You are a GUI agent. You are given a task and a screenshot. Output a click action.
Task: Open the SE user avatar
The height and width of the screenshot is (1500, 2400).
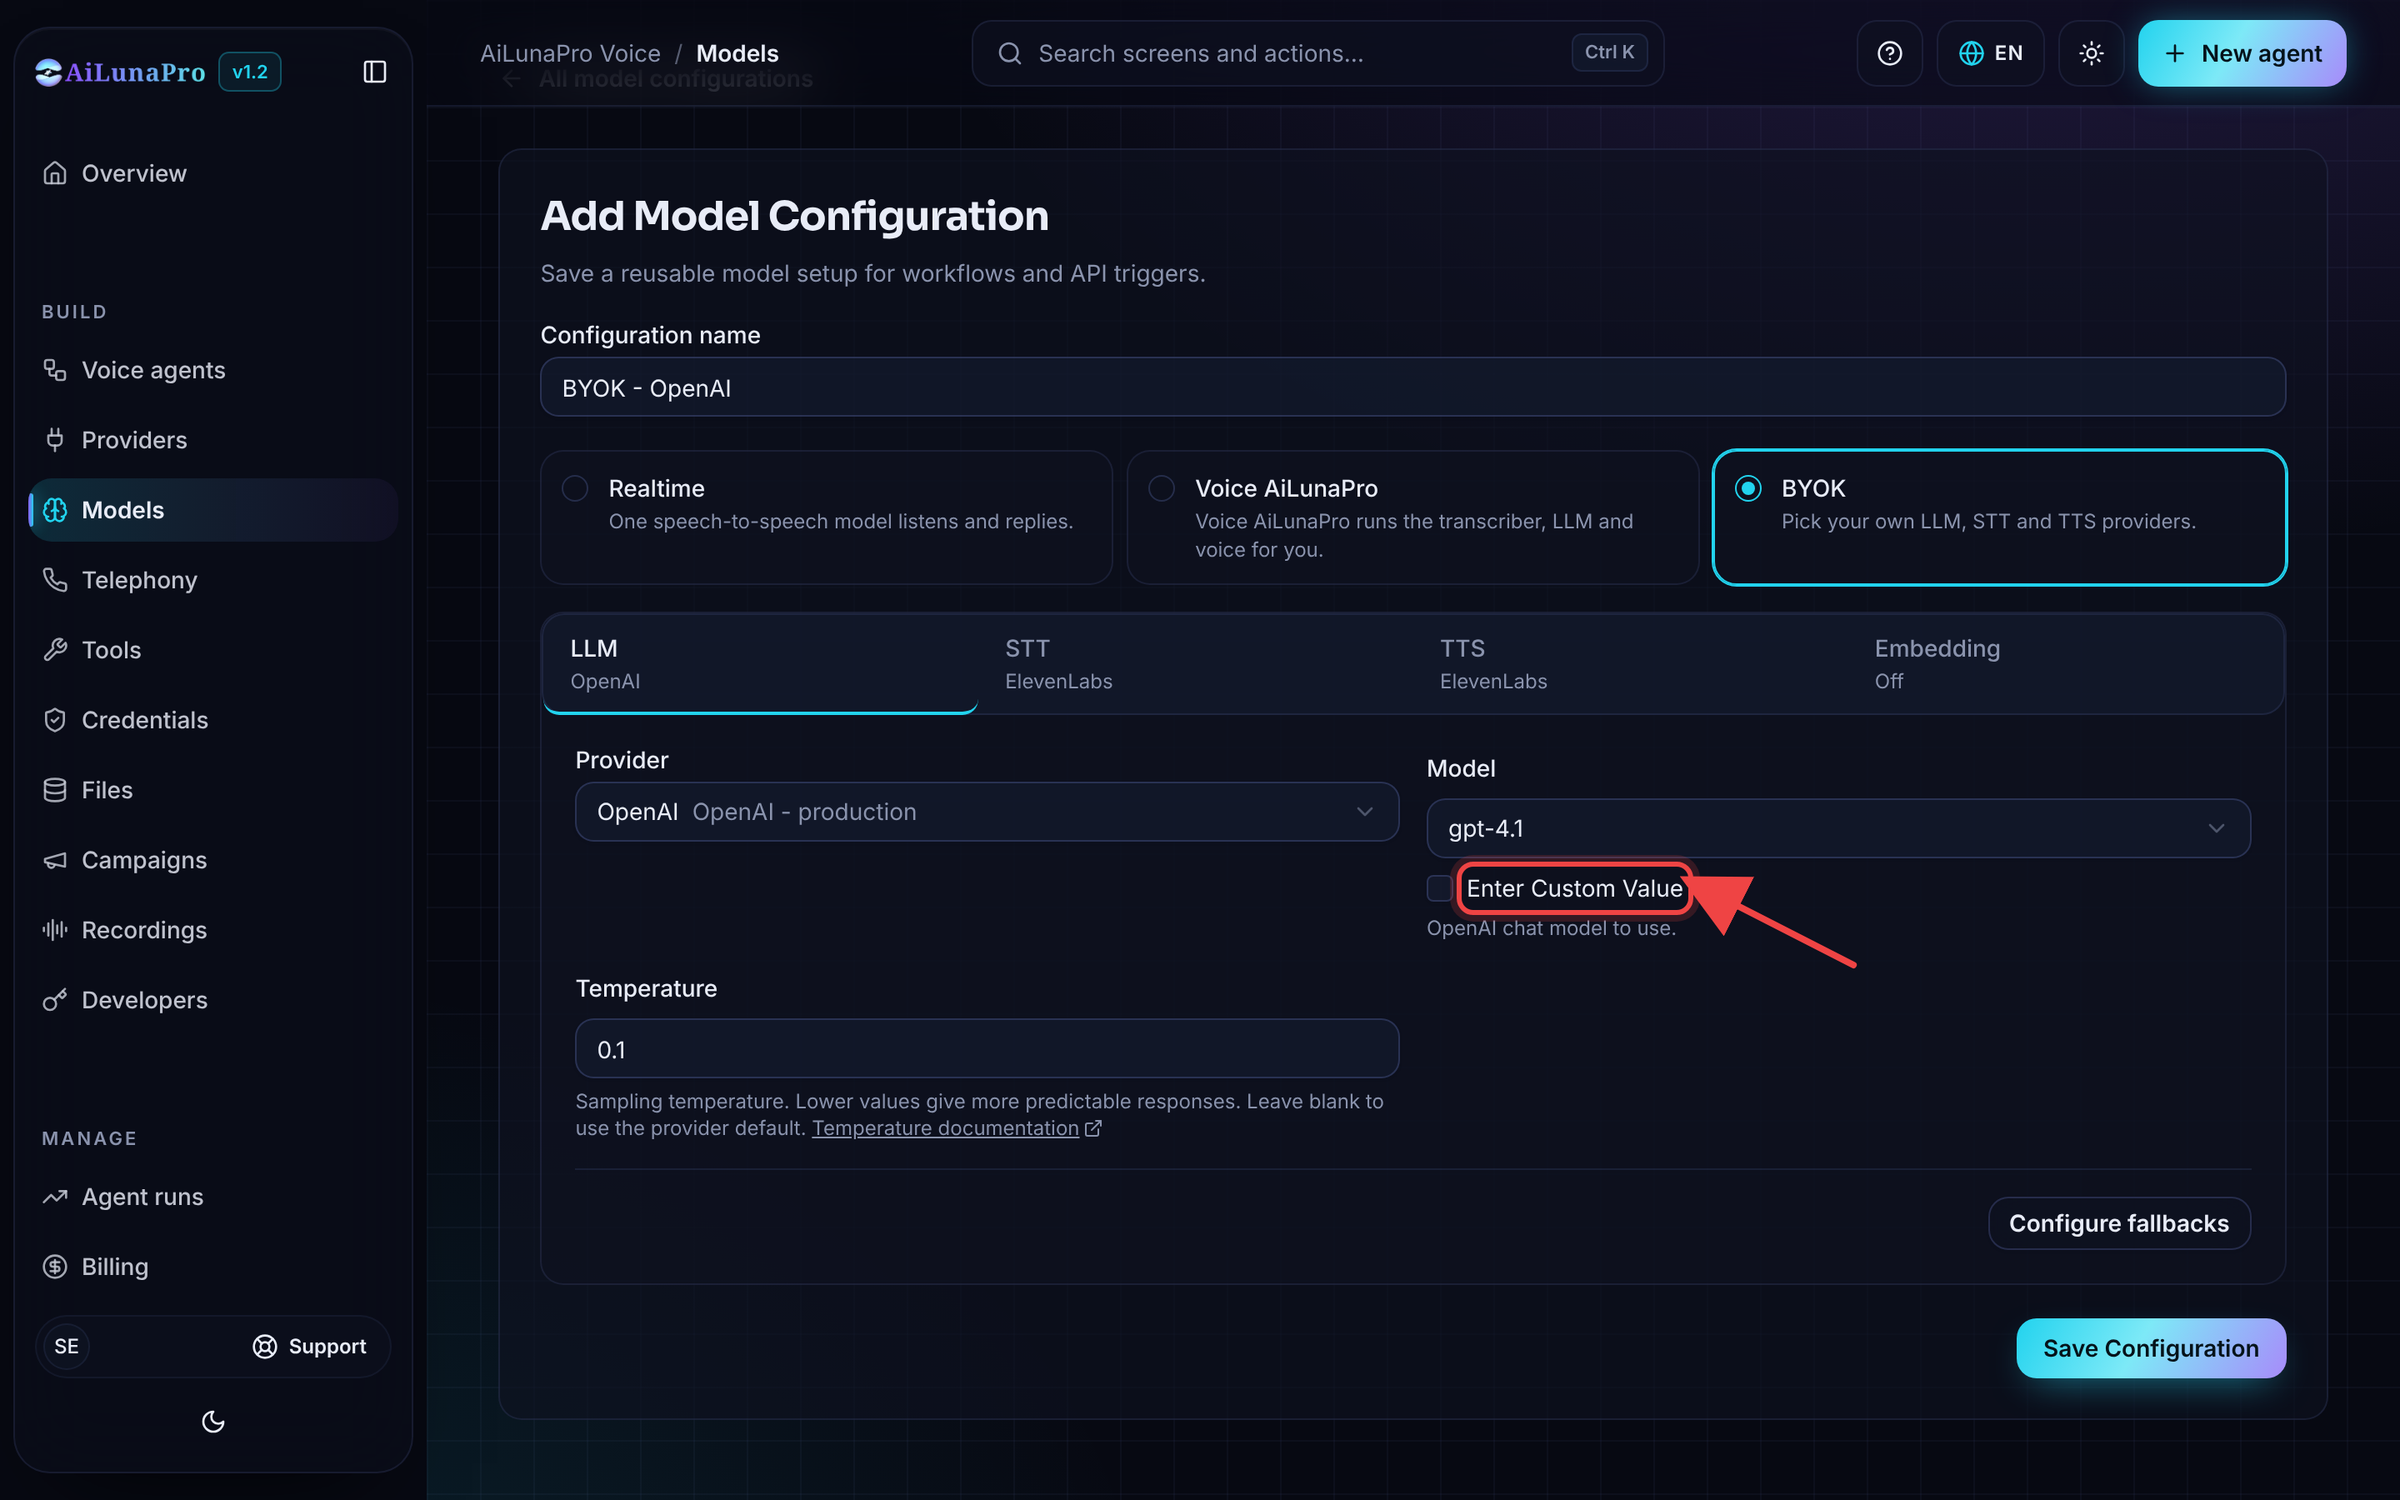click(66, 1347)
